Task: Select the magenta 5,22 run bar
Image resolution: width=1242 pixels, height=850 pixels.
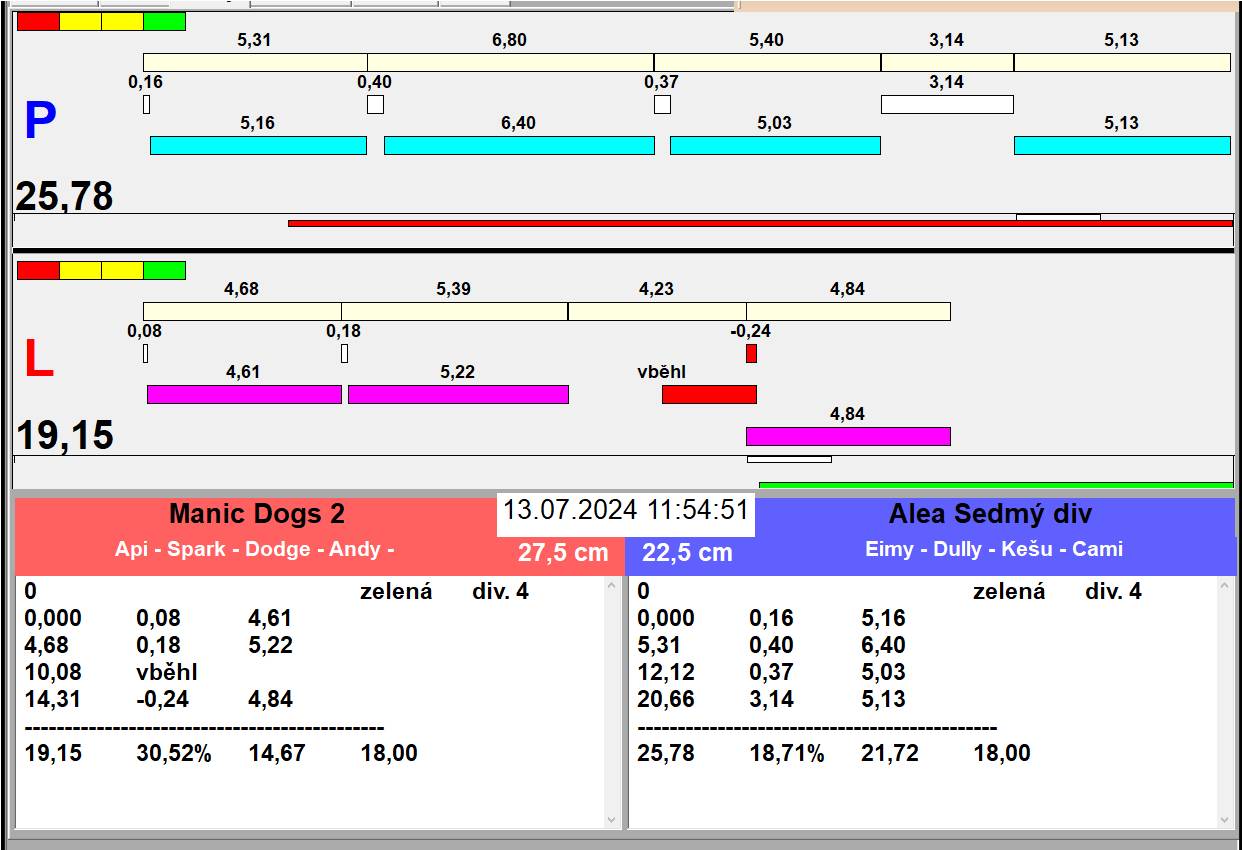Action: tap(458, 394)
